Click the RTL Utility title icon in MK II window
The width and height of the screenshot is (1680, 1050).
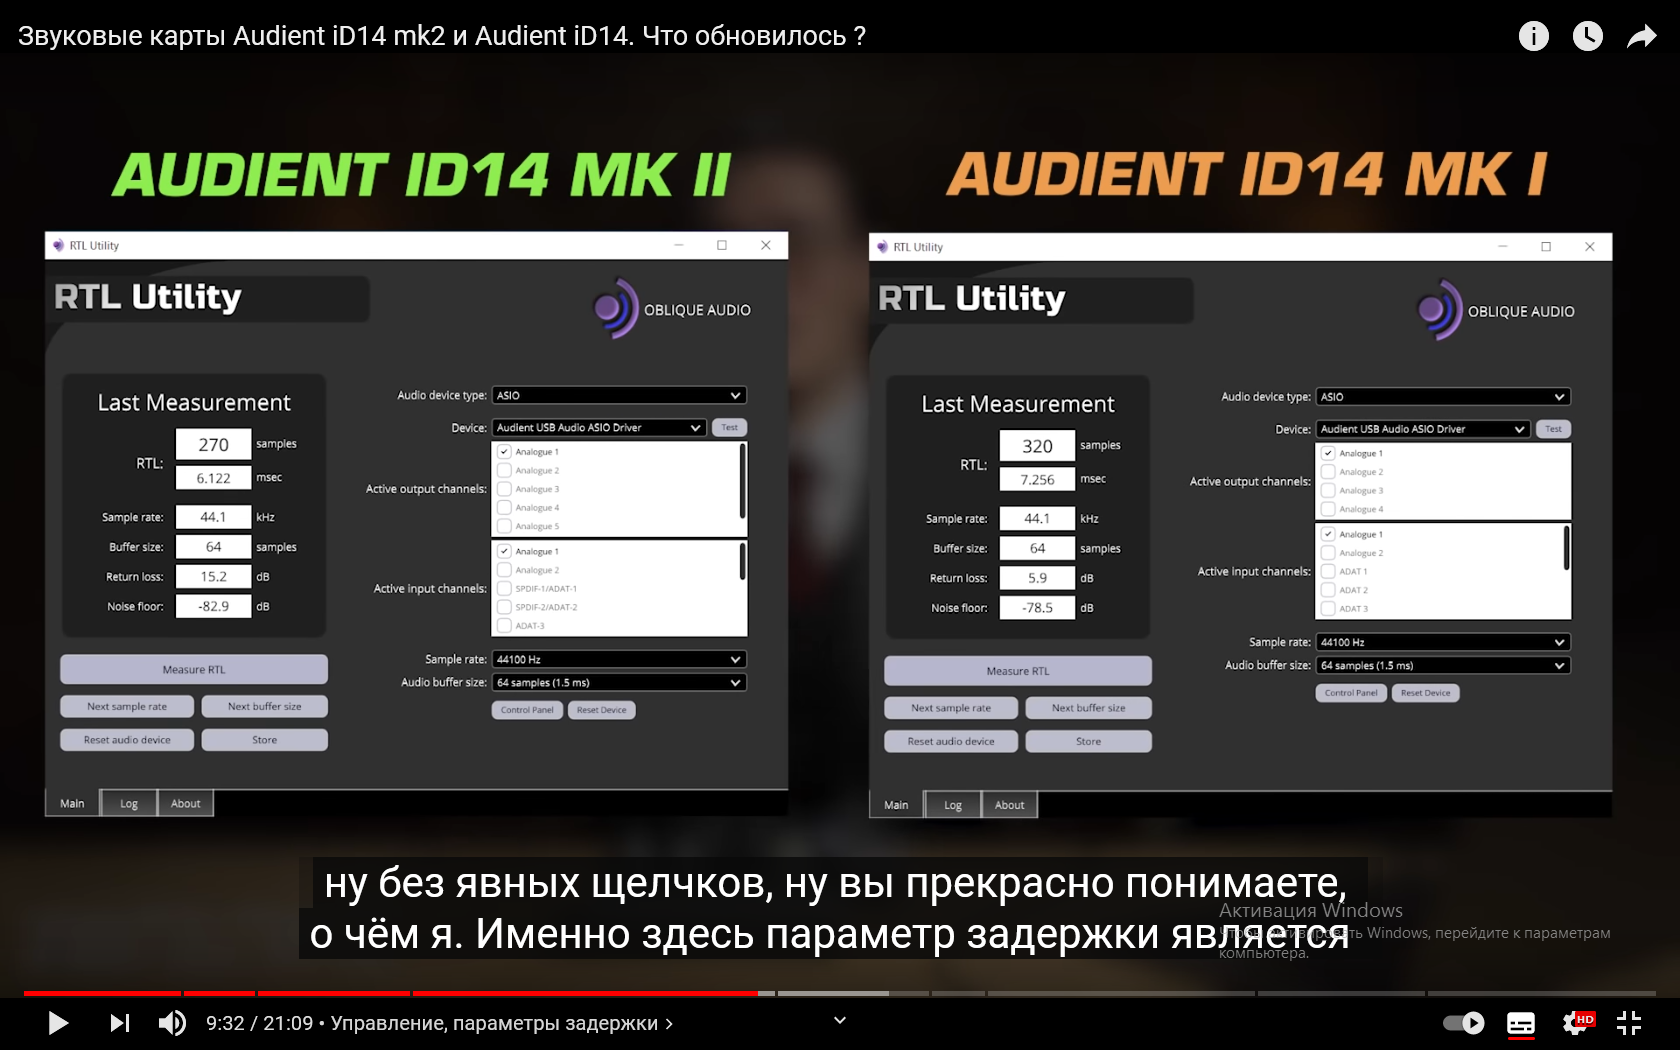click(x=59, y=245)
